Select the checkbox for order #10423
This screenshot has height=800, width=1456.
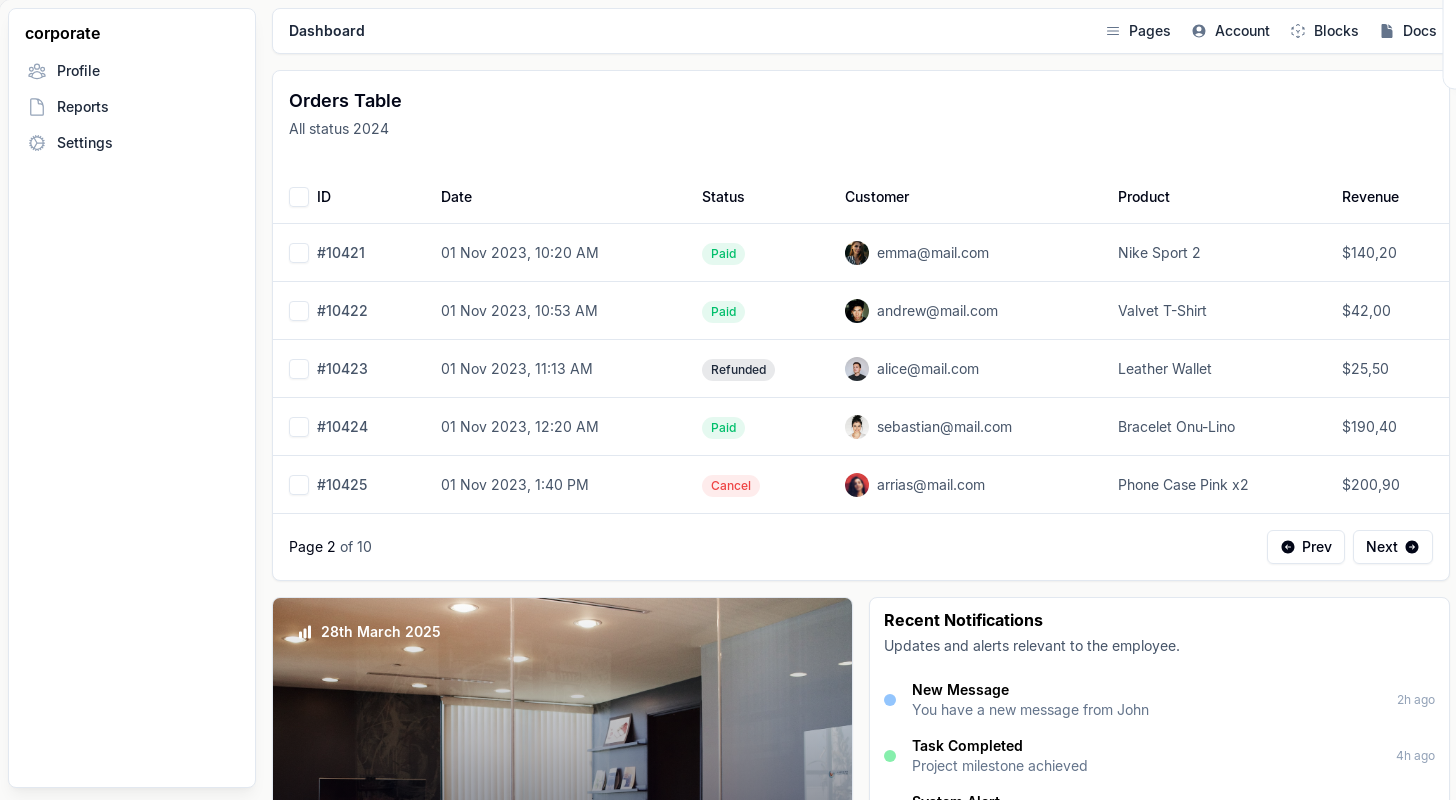(x=299, y=369)
